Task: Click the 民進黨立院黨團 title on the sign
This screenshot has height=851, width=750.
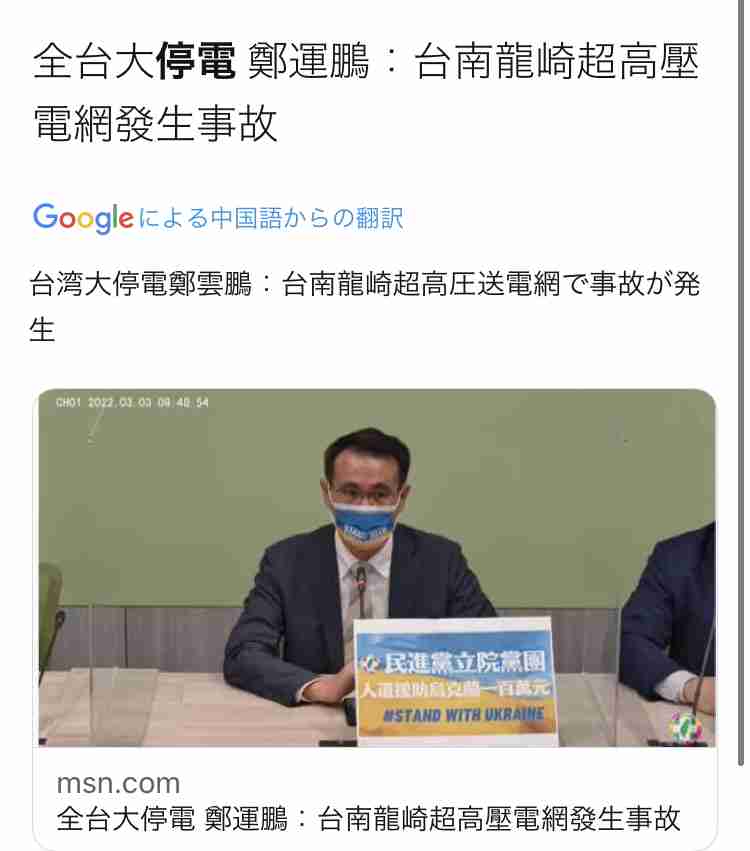Action: click(x=465, y=663)
